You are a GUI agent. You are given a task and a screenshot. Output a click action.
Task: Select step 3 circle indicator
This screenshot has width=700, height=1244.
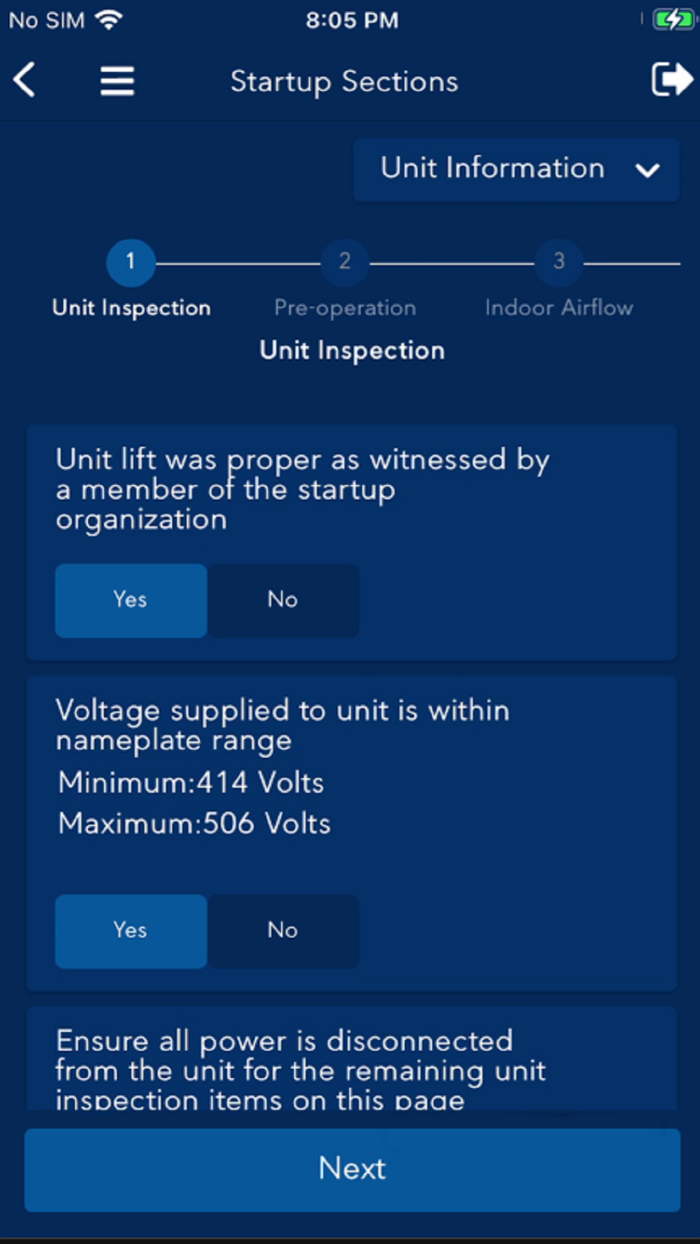559,262
